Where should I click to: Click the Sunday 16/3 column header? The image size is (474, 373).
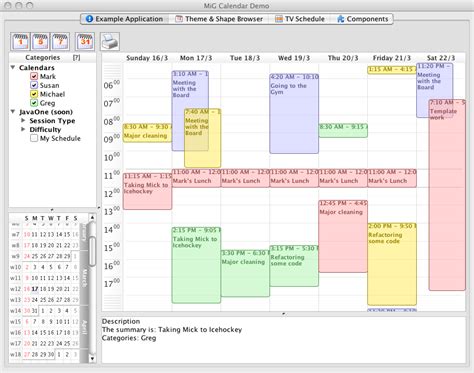tap(147, 58)
